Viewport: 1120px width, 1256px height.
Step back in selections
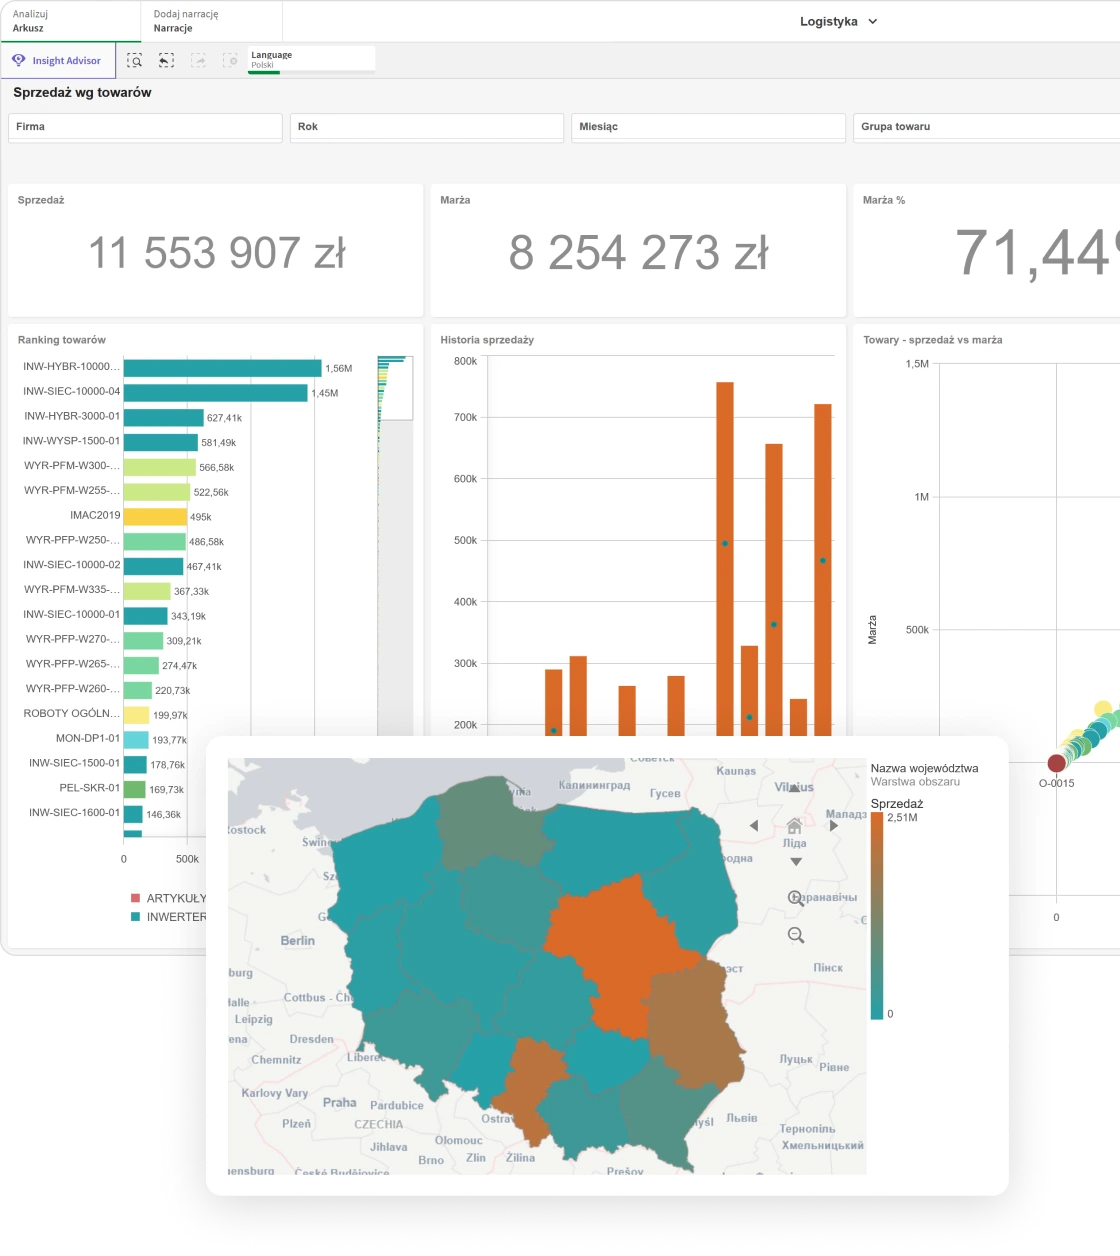(x=166, y=61)
